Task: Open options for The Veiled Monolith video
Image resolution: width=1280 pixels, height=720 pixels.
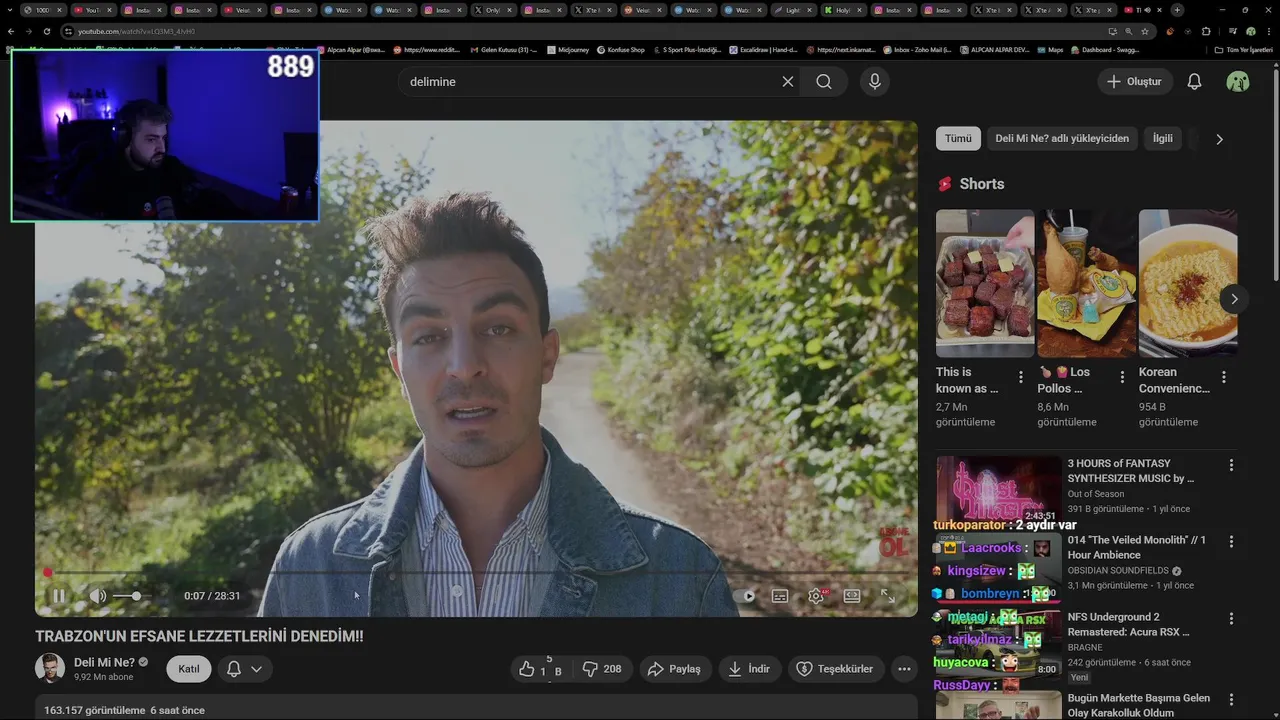Action: [x=1231, y=541]
